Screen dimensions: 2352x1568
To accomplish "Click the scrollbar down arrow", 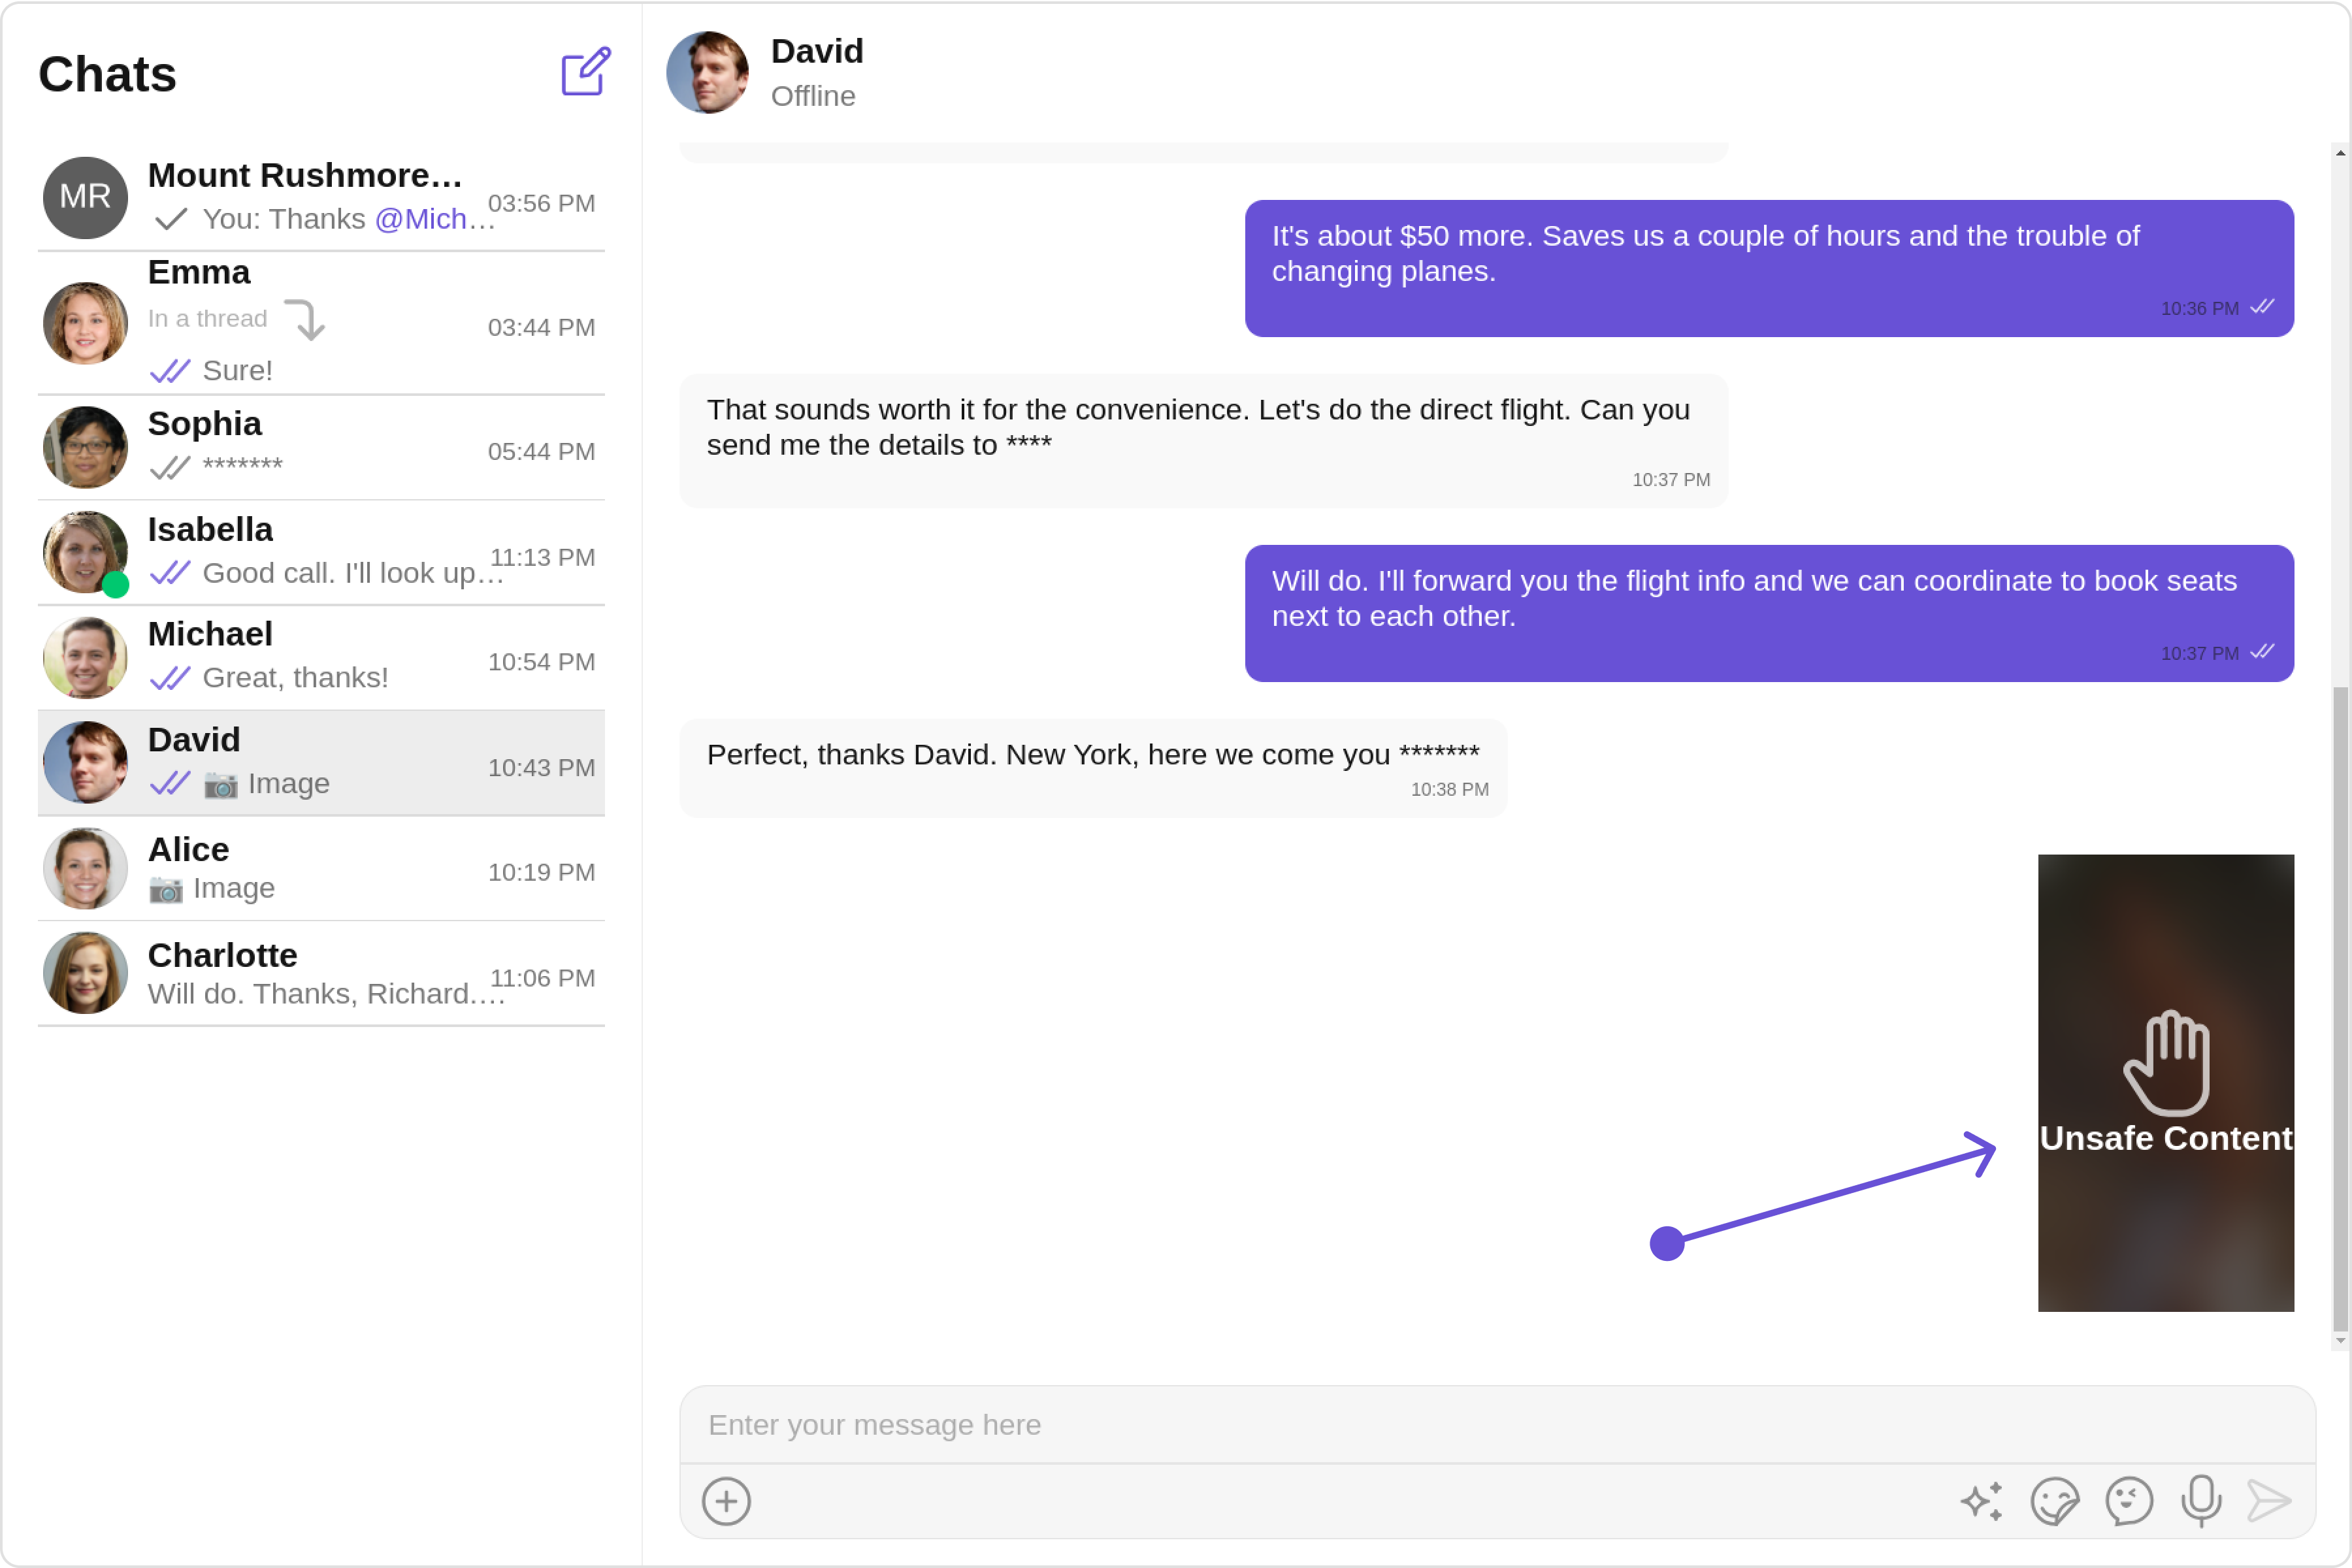I will [x=2340, y=1341].
